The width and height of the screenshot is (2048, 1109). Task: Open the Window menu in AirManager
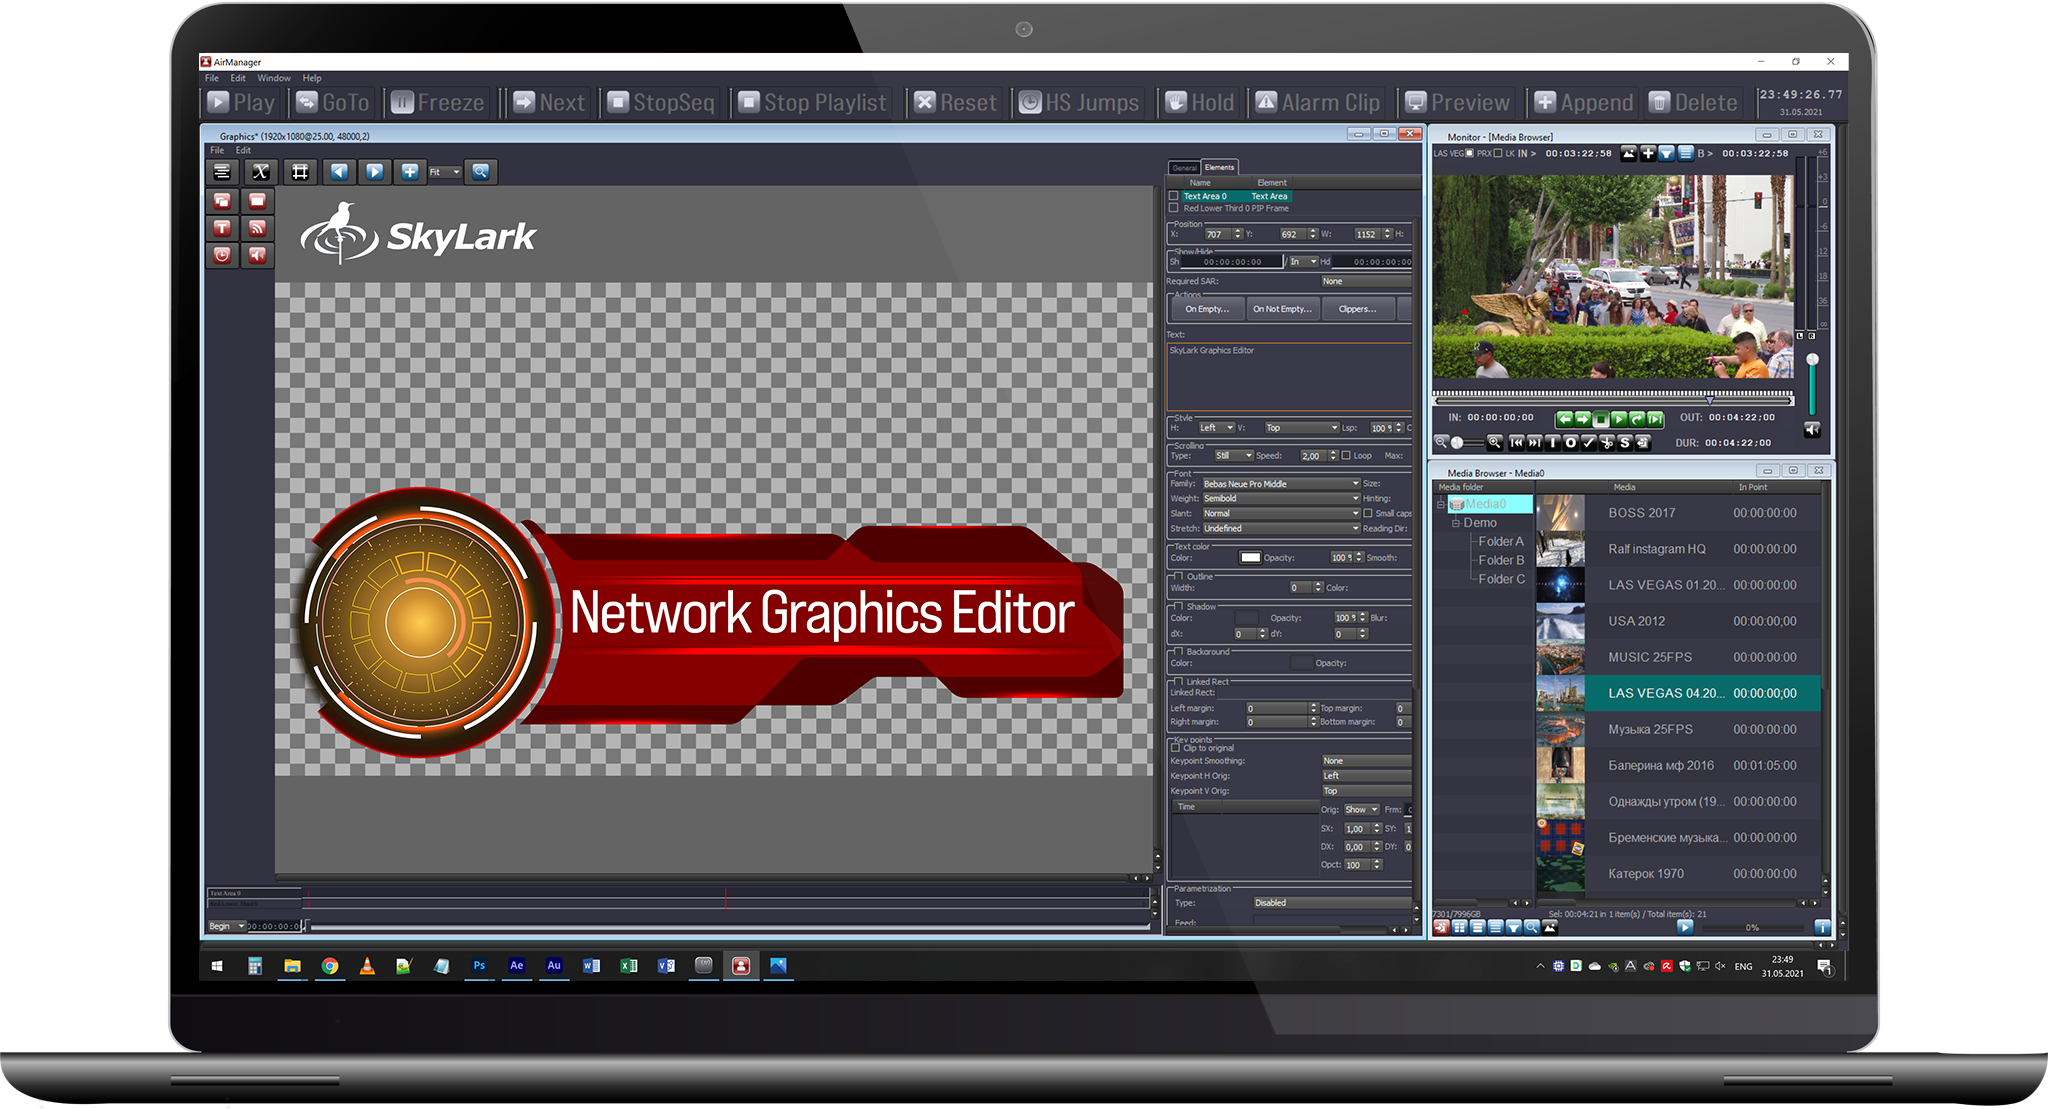click(274, 78)
